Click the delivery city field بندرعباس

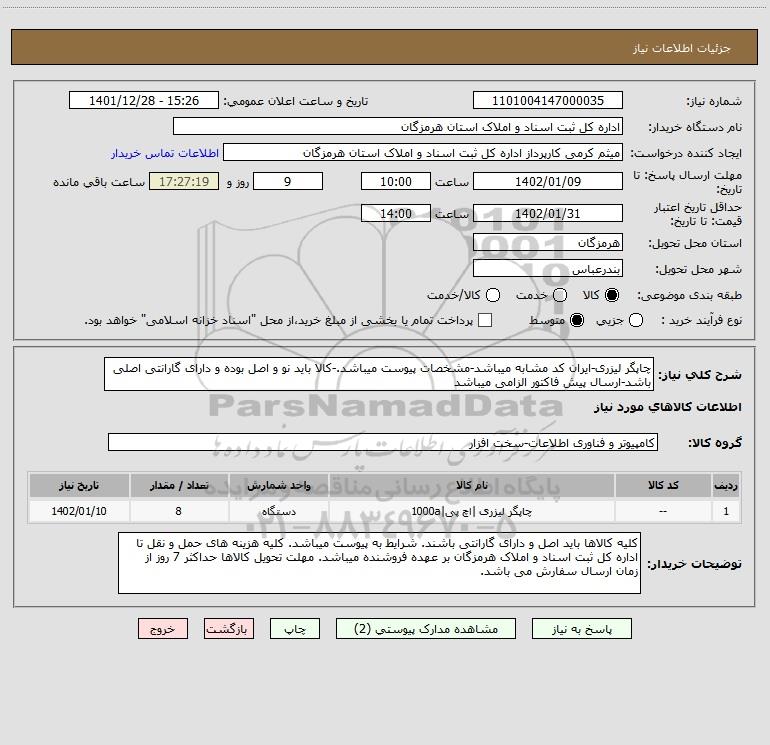tap(548, 269)
